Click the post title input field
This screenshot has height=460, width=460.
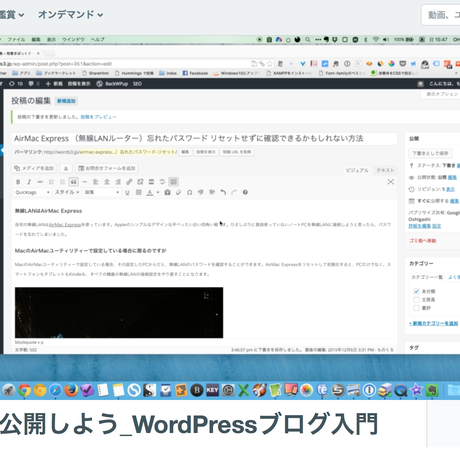204,139
